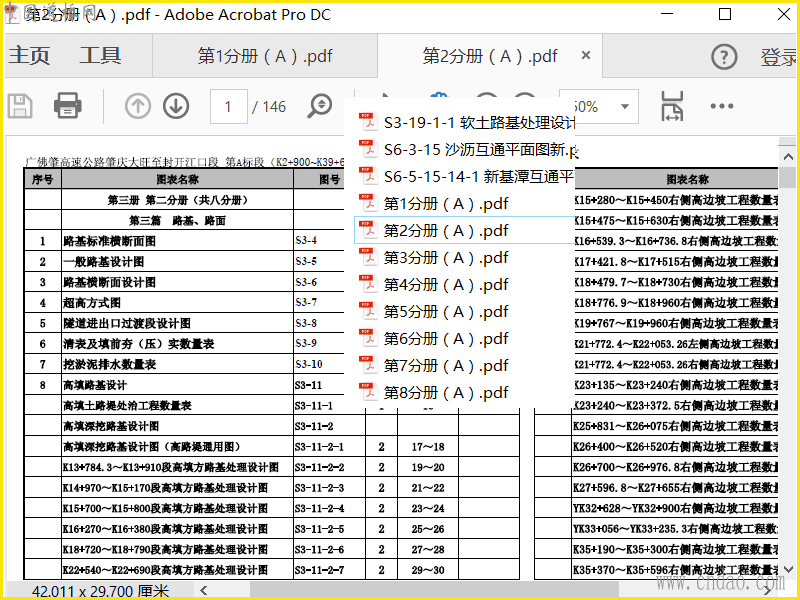Click the Save floppy disk icon
800x600 pixels.
(20, 107)
